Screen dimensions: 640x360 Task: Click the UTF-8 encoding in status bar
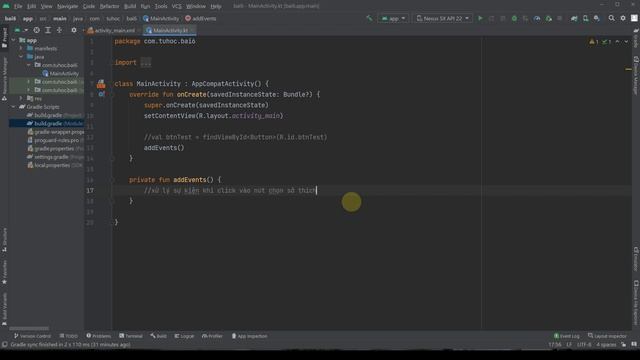584,345
